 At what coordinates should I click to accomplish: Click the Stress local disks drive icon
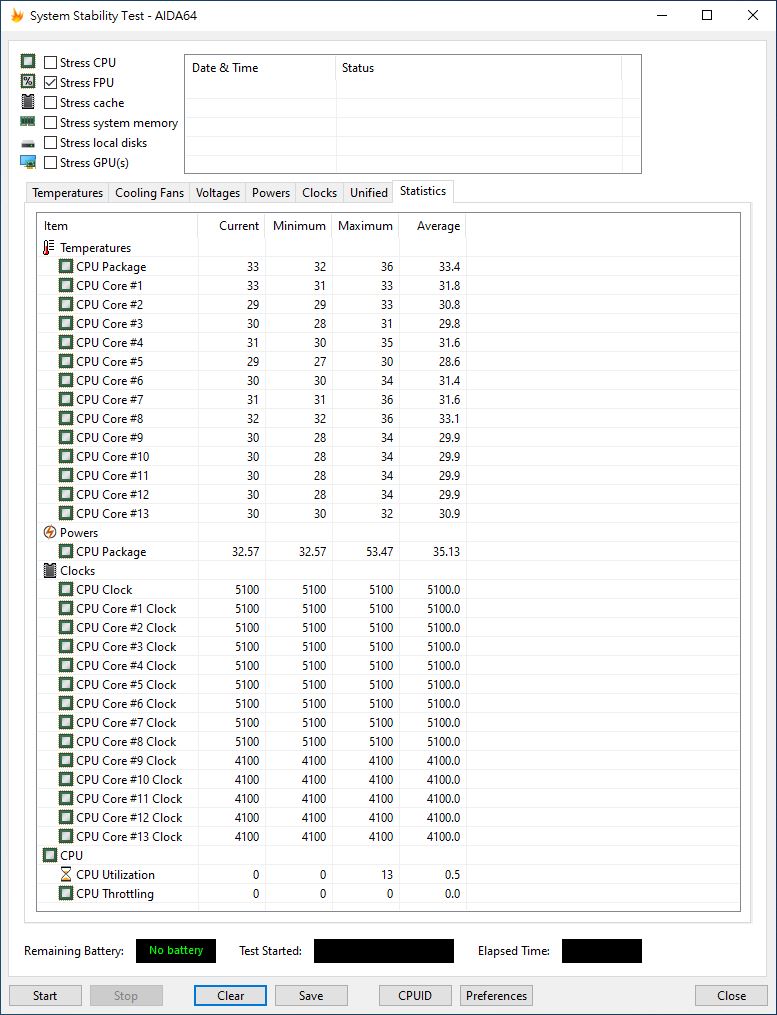click(x=28, y=143)
